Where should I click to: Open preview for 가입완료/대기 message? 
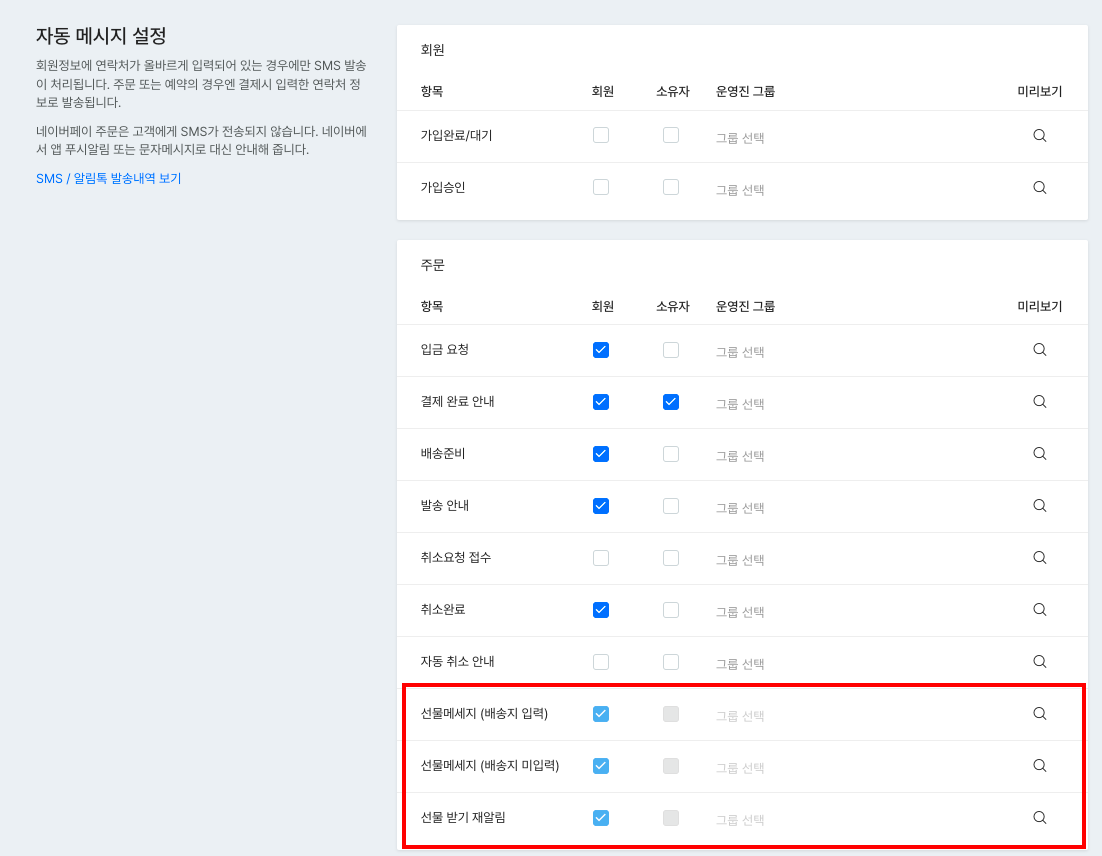coord(1039,135)
